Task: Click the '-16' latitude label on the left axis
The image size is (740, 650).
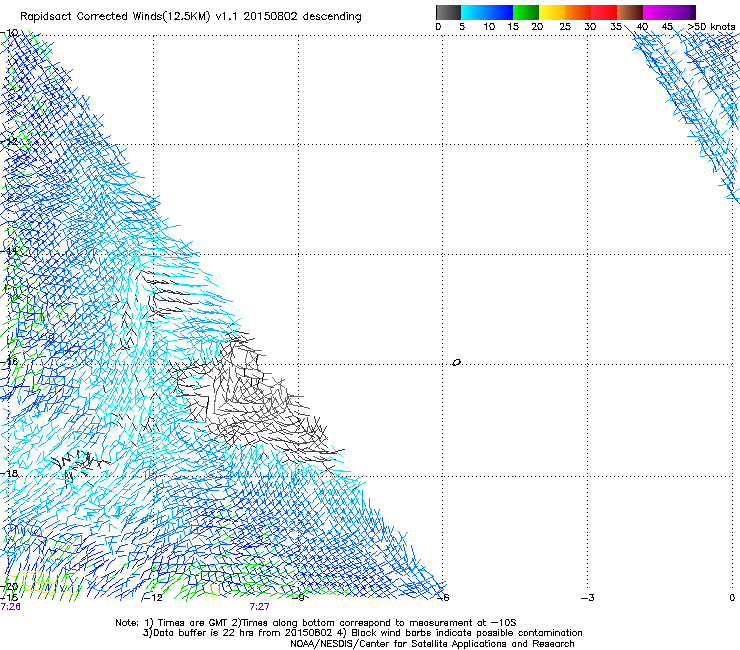Action: tap(10, 362)
